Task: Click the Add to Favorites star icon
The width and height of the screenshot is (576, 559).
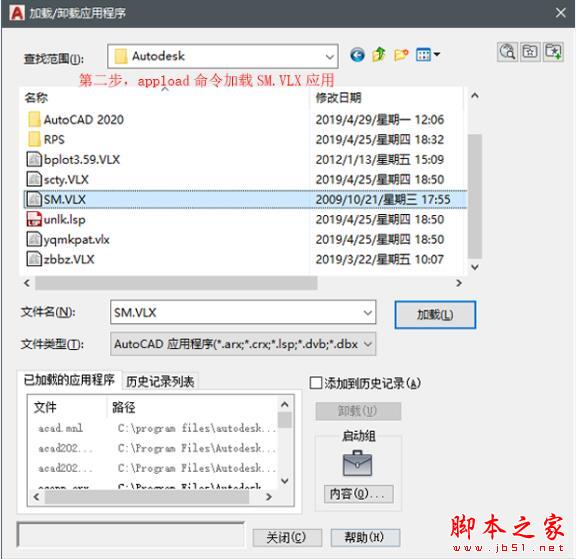Action: [553, 51]
